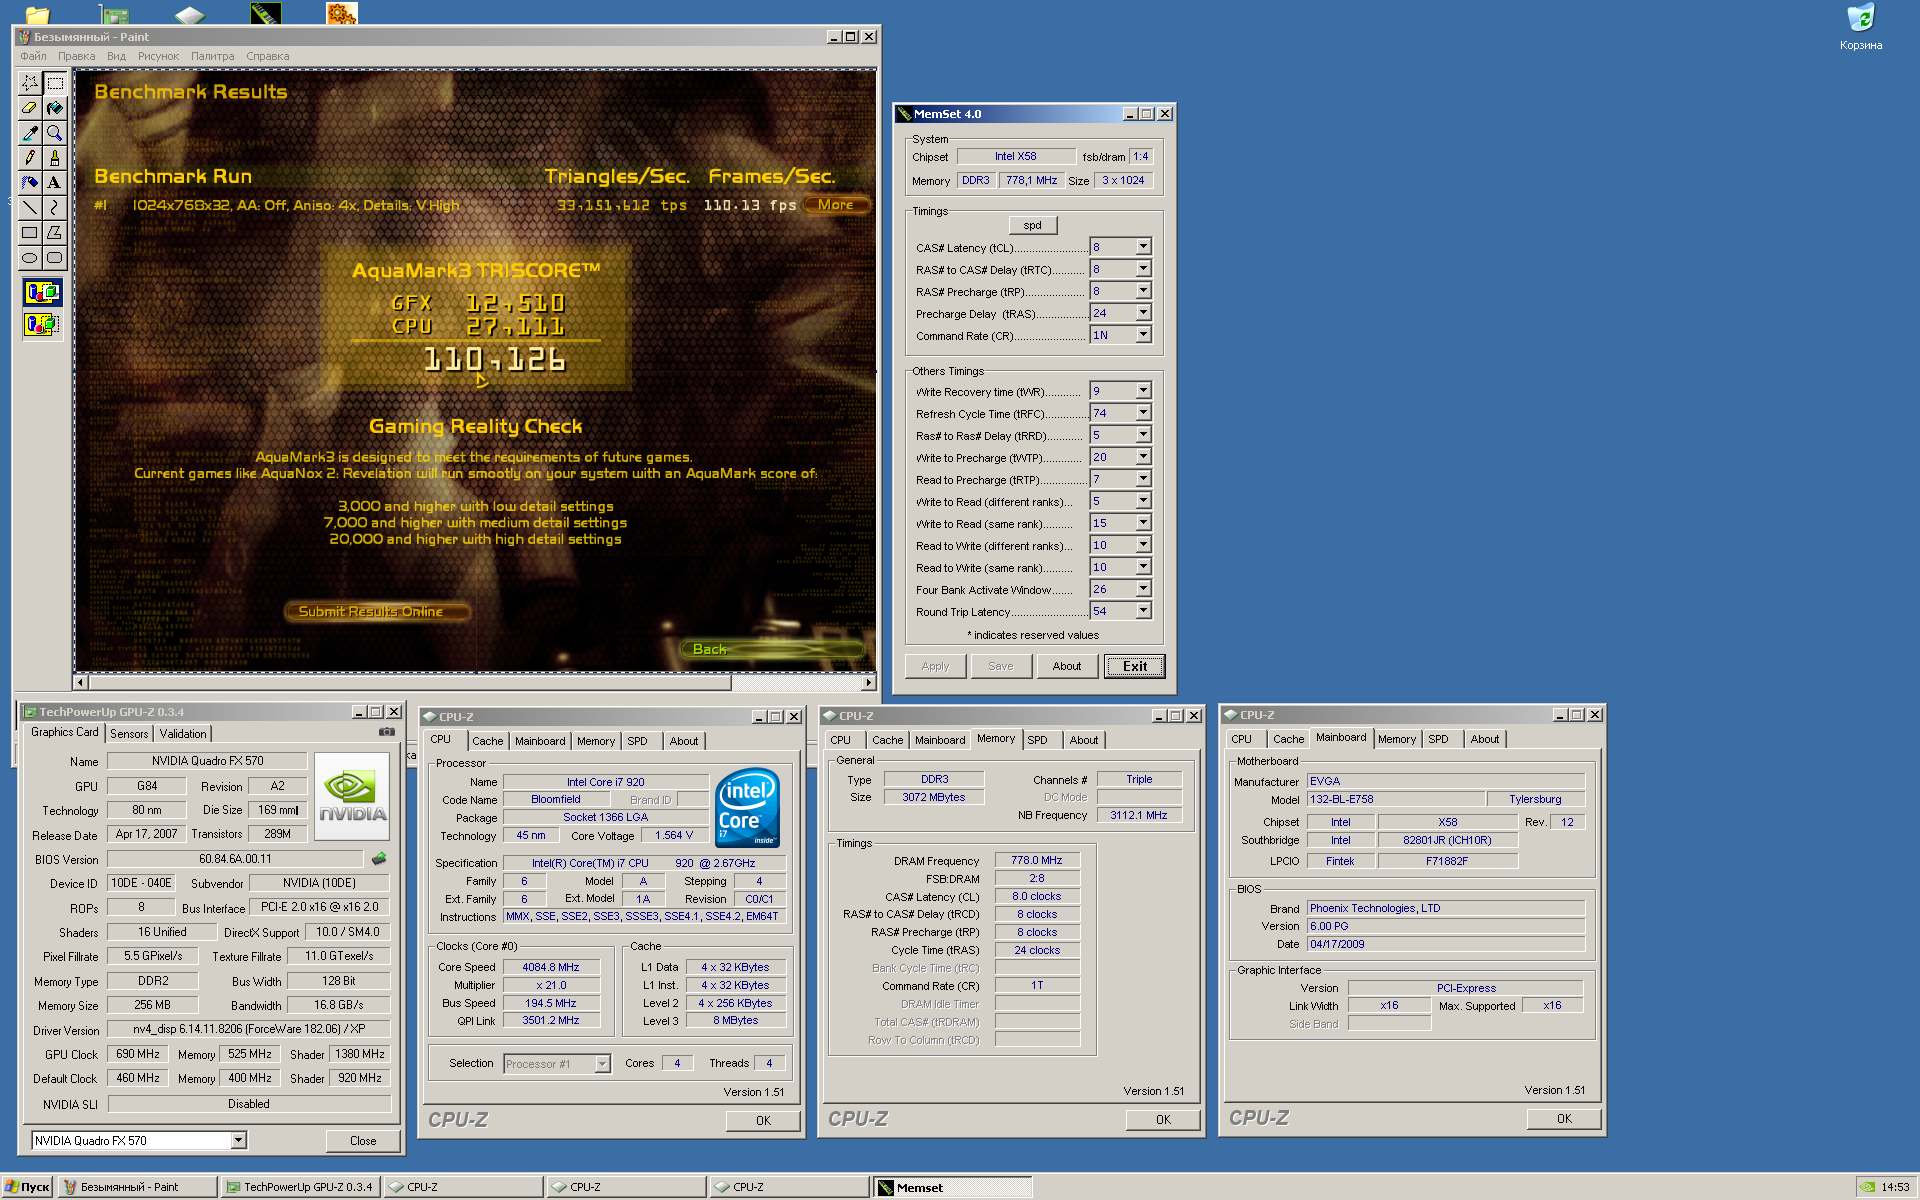Viewport: 1920px width, 1200px height.
Task: Select the Curve tool in Paint
Action: pos(55,208)
